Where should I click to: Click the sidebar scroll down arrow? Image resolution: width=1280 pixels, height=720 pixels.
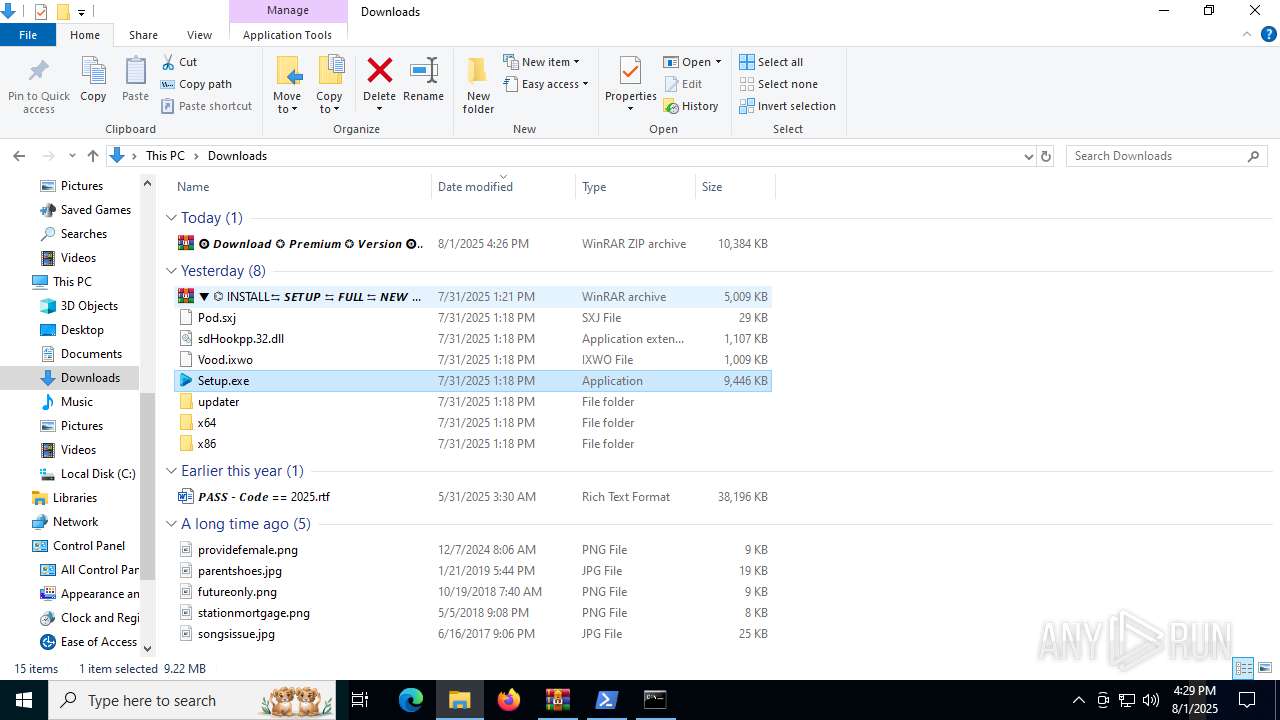click(x=148, y=648)
